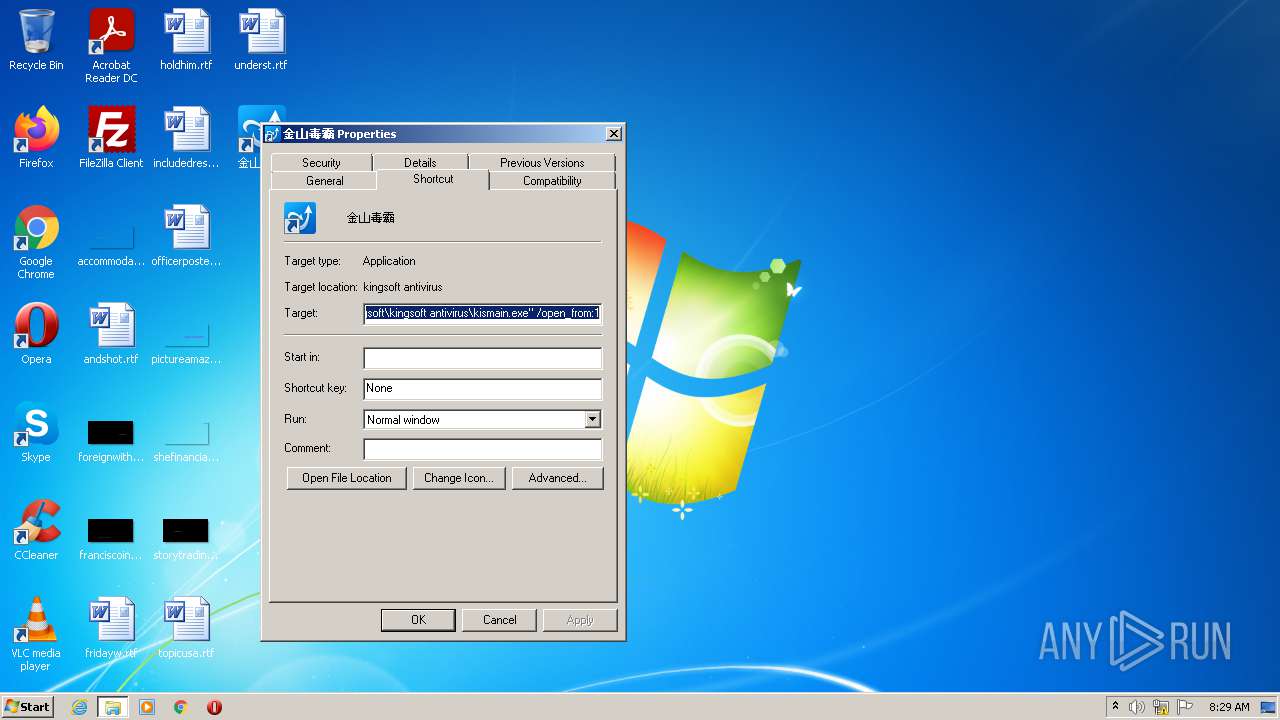Cancel the Properties dialog
The width and height of the screenshot is (1280, 720).
coord(500,620)
